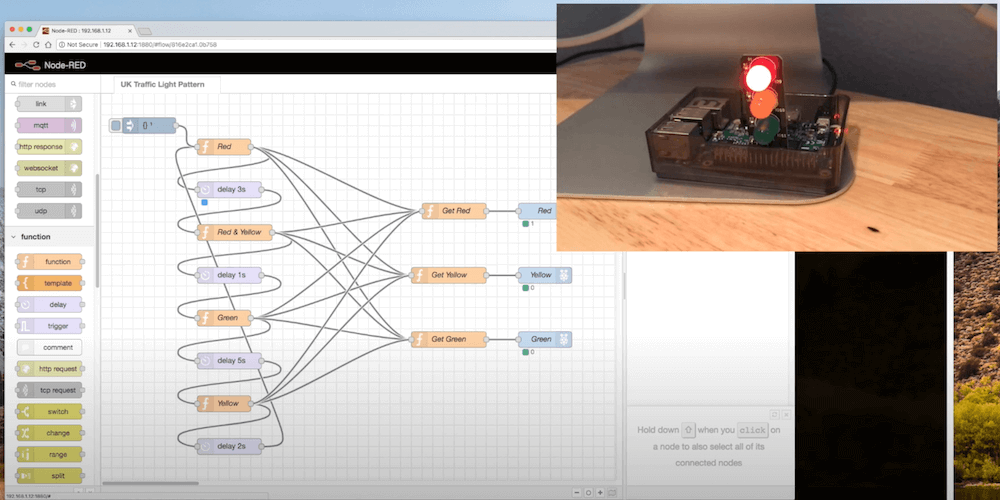
Task: Select the delay 2s node
Action: point(230,446)
